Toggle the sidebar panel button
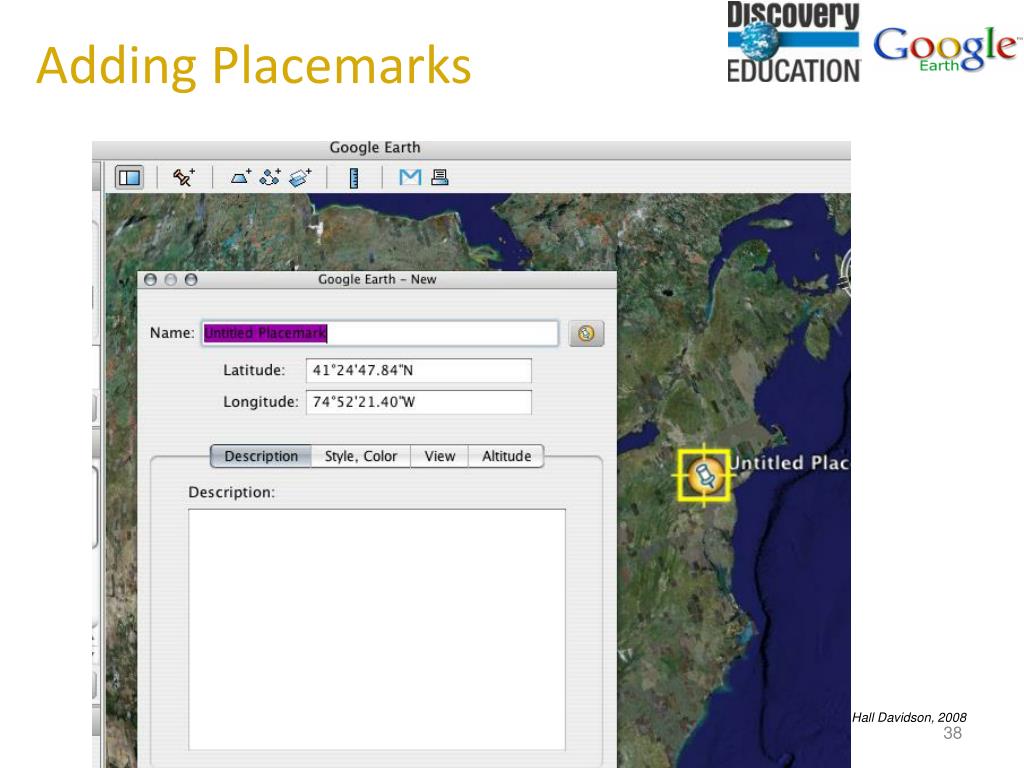 pos(129,177)
